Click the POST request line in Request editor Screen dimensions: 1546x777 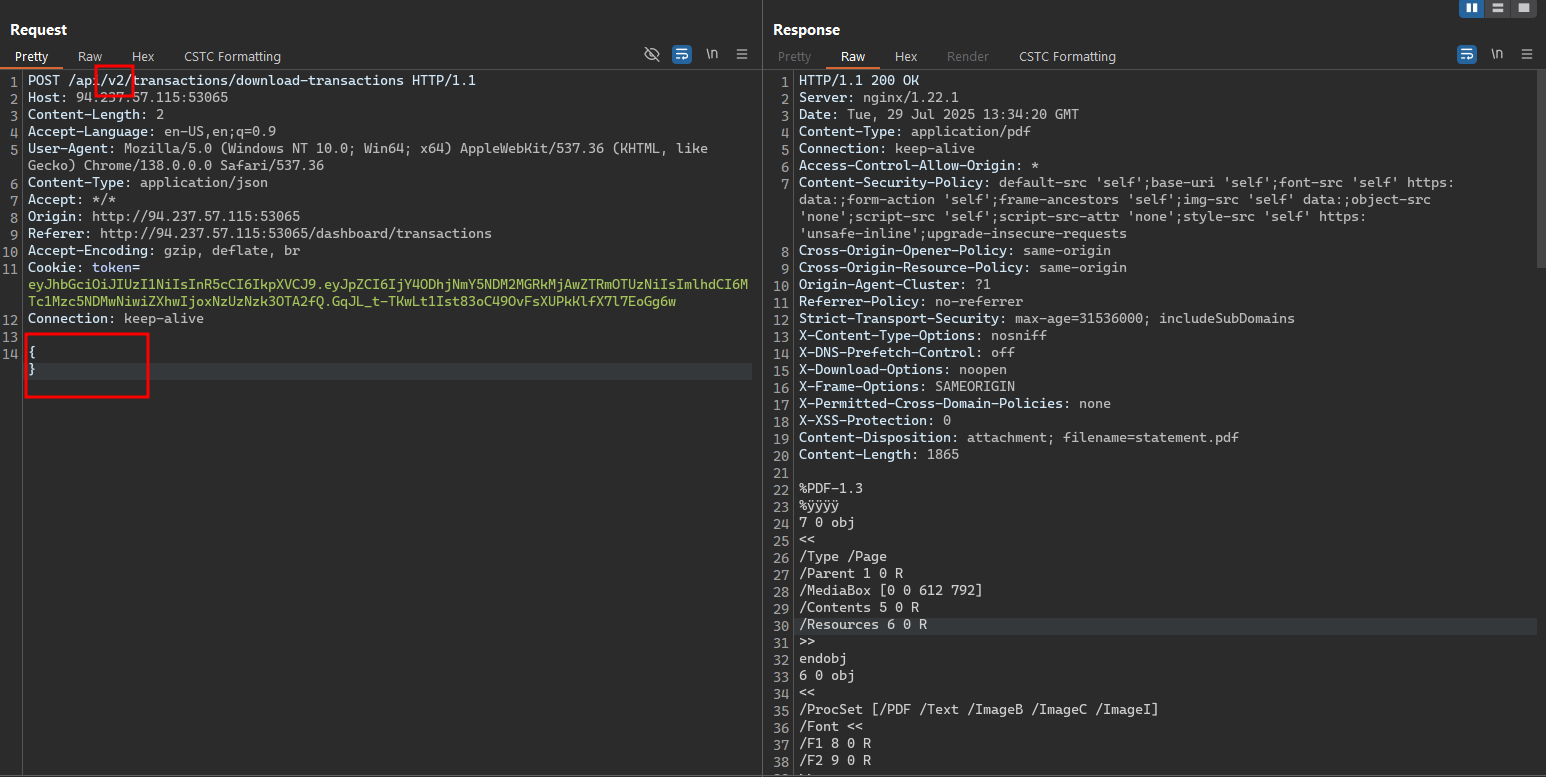252,80
